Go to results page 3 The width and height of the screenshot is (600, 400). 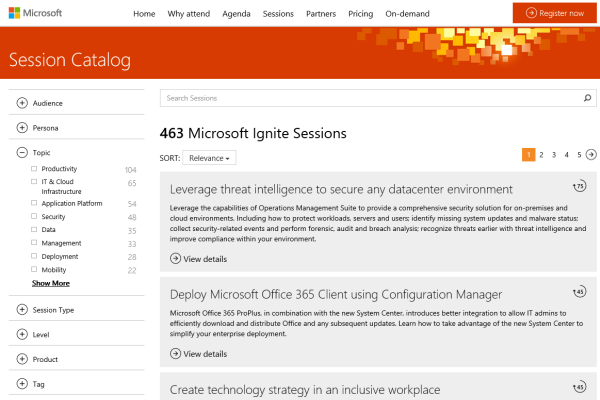(553, 154)
